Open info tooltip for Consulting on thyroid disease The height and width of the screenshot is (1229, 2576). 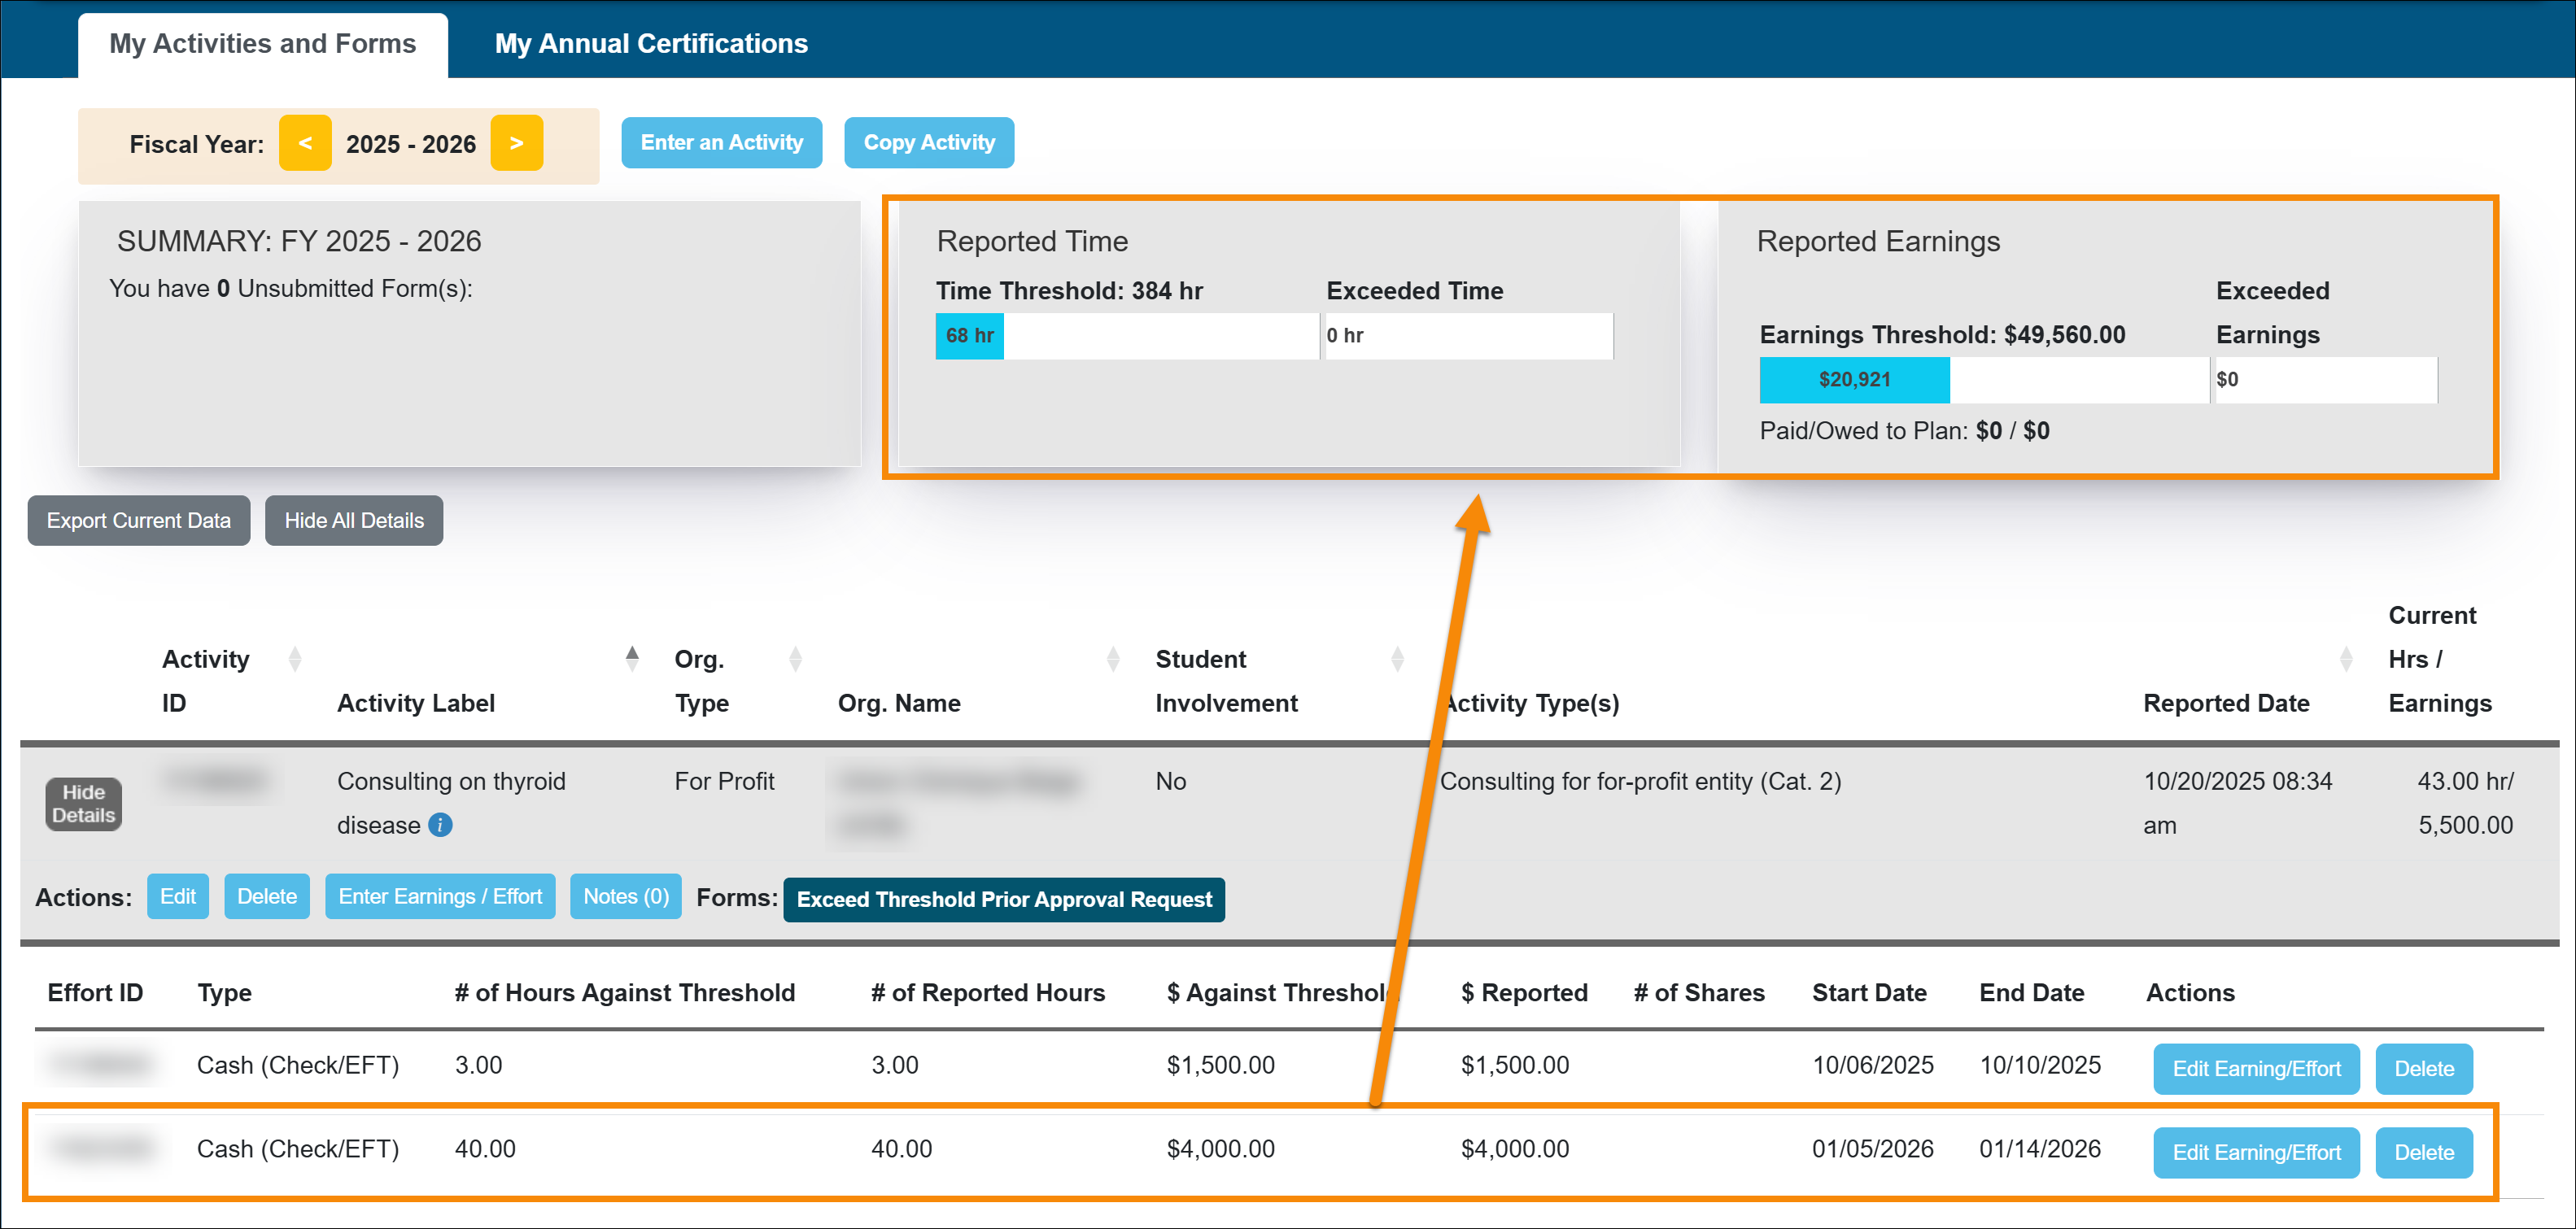tap(440, 826)
